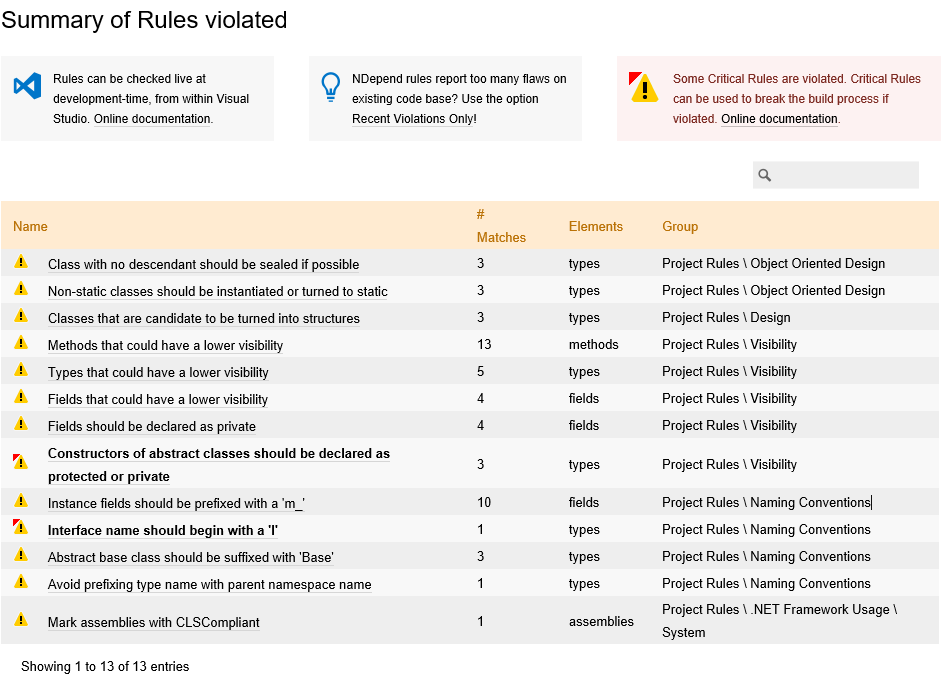
Task: Open the Online documentation link in the critical rules box
Action: point(779,119)
